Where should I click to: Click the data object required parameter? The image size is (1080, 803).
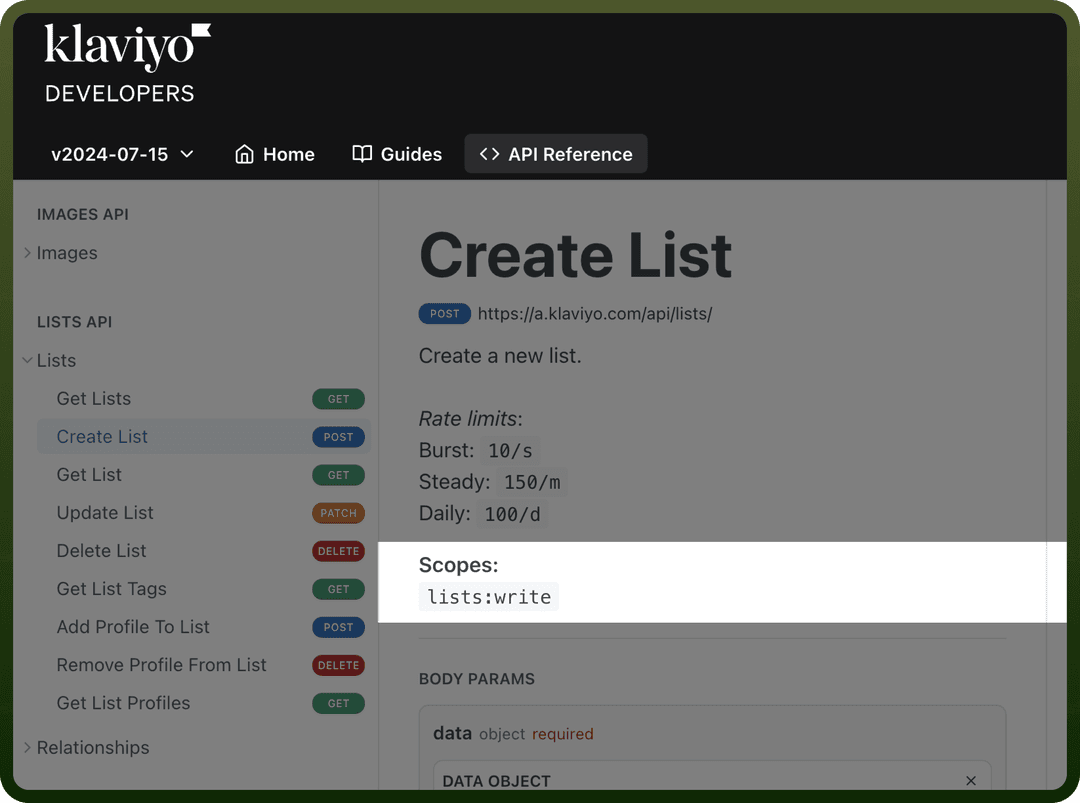coord(513,733)
